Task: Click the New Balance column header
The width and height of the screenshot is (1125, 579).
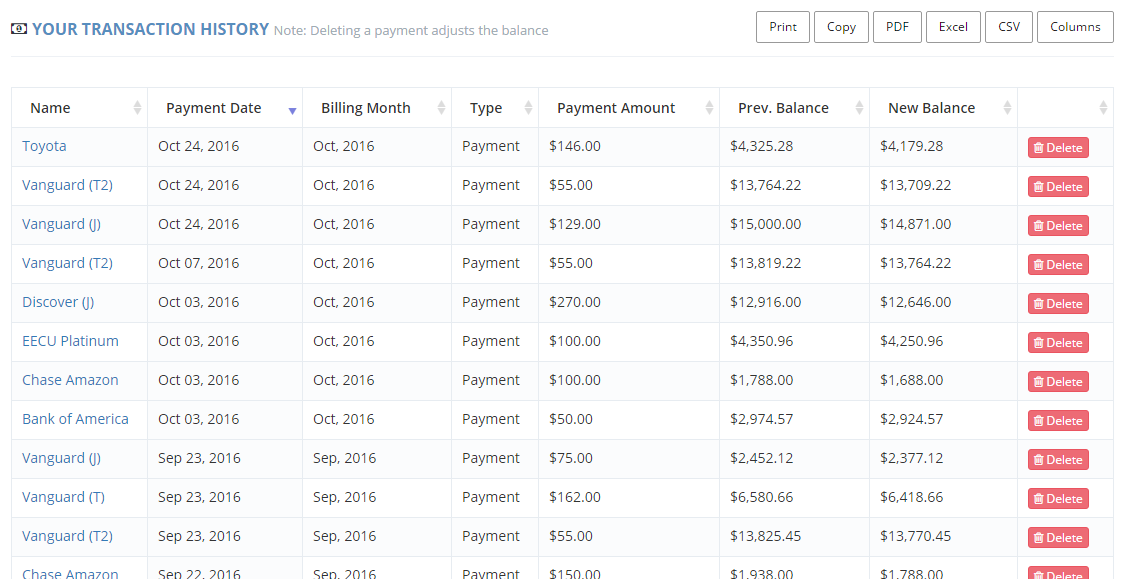Action: click(x=943, y=108)
